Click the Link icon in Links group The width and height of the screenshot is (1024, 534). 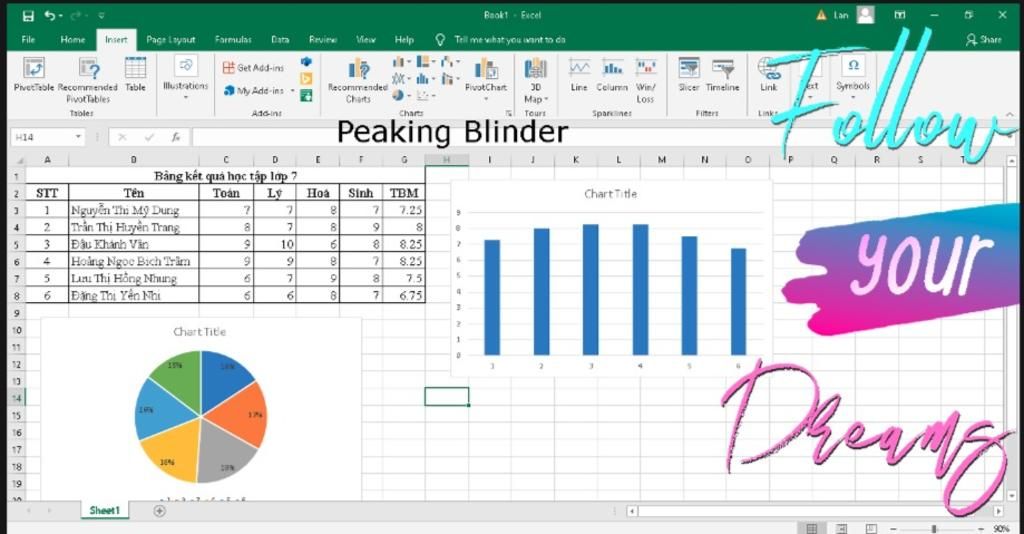tap(769, 69)
